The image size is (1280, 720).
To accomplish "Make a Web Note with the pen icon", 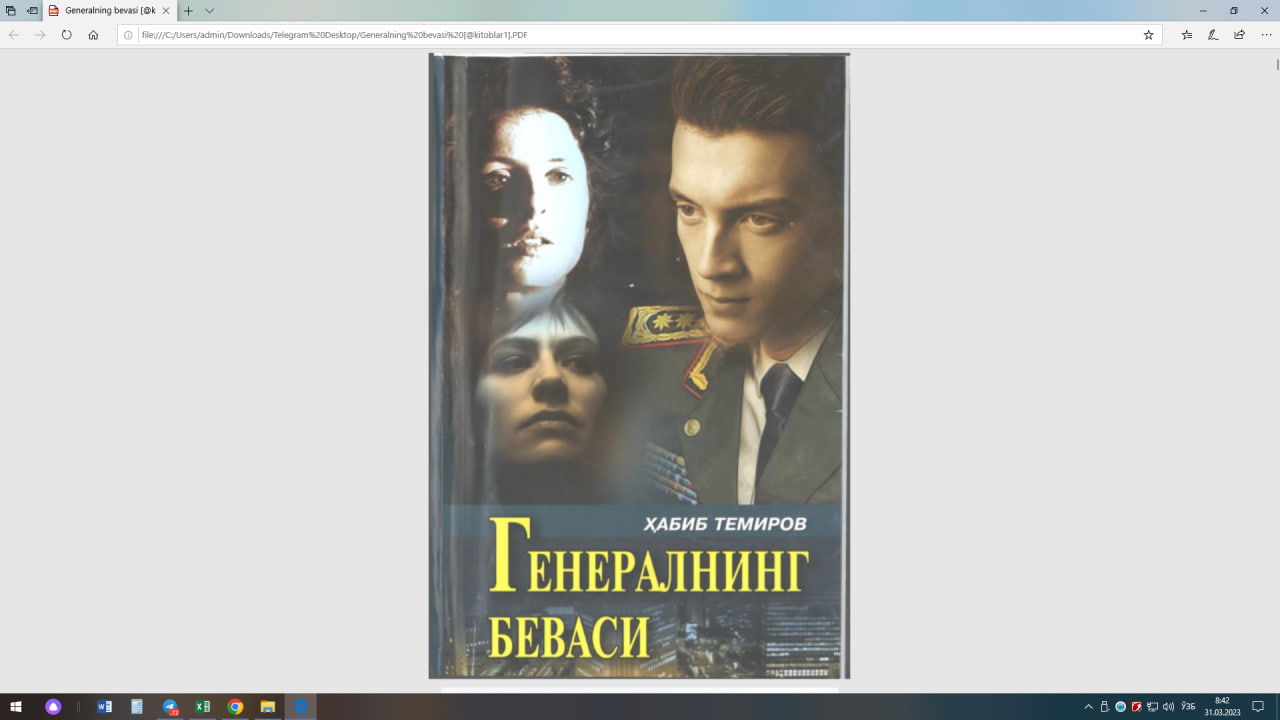I will (x=1211, y=33).
